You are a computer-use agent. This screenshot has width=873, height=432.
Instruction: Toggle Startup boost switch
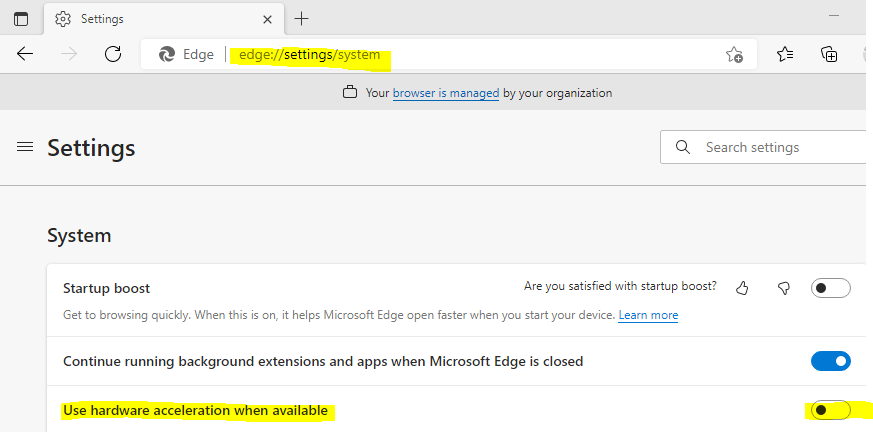[x=831, y=288]
